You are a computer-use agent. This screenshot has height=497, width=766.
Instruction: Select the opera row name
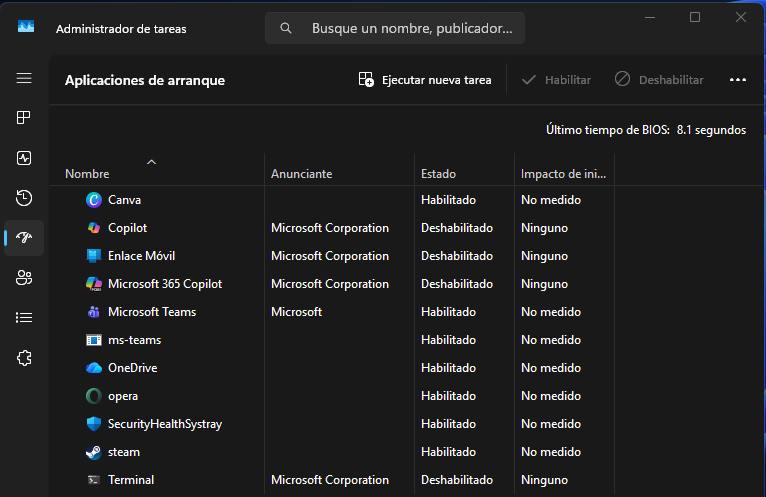(x=123, y=396)
